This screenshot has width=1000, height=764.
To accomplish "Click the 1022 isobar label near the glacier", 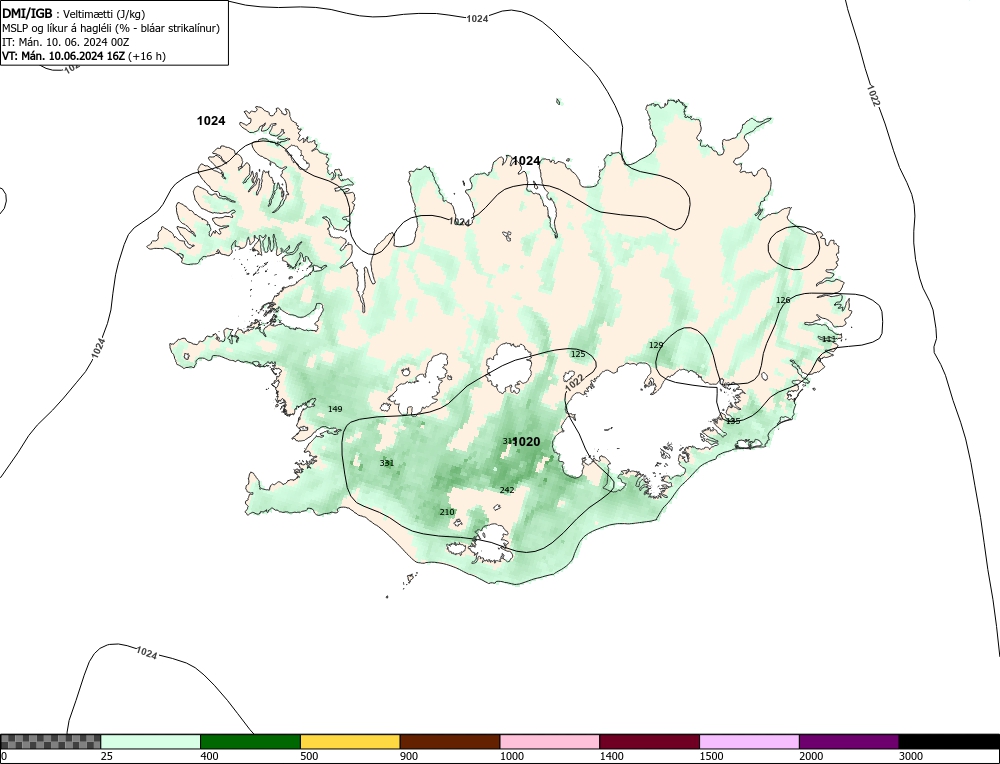I will pyautogui.click(x=574, y=382).
